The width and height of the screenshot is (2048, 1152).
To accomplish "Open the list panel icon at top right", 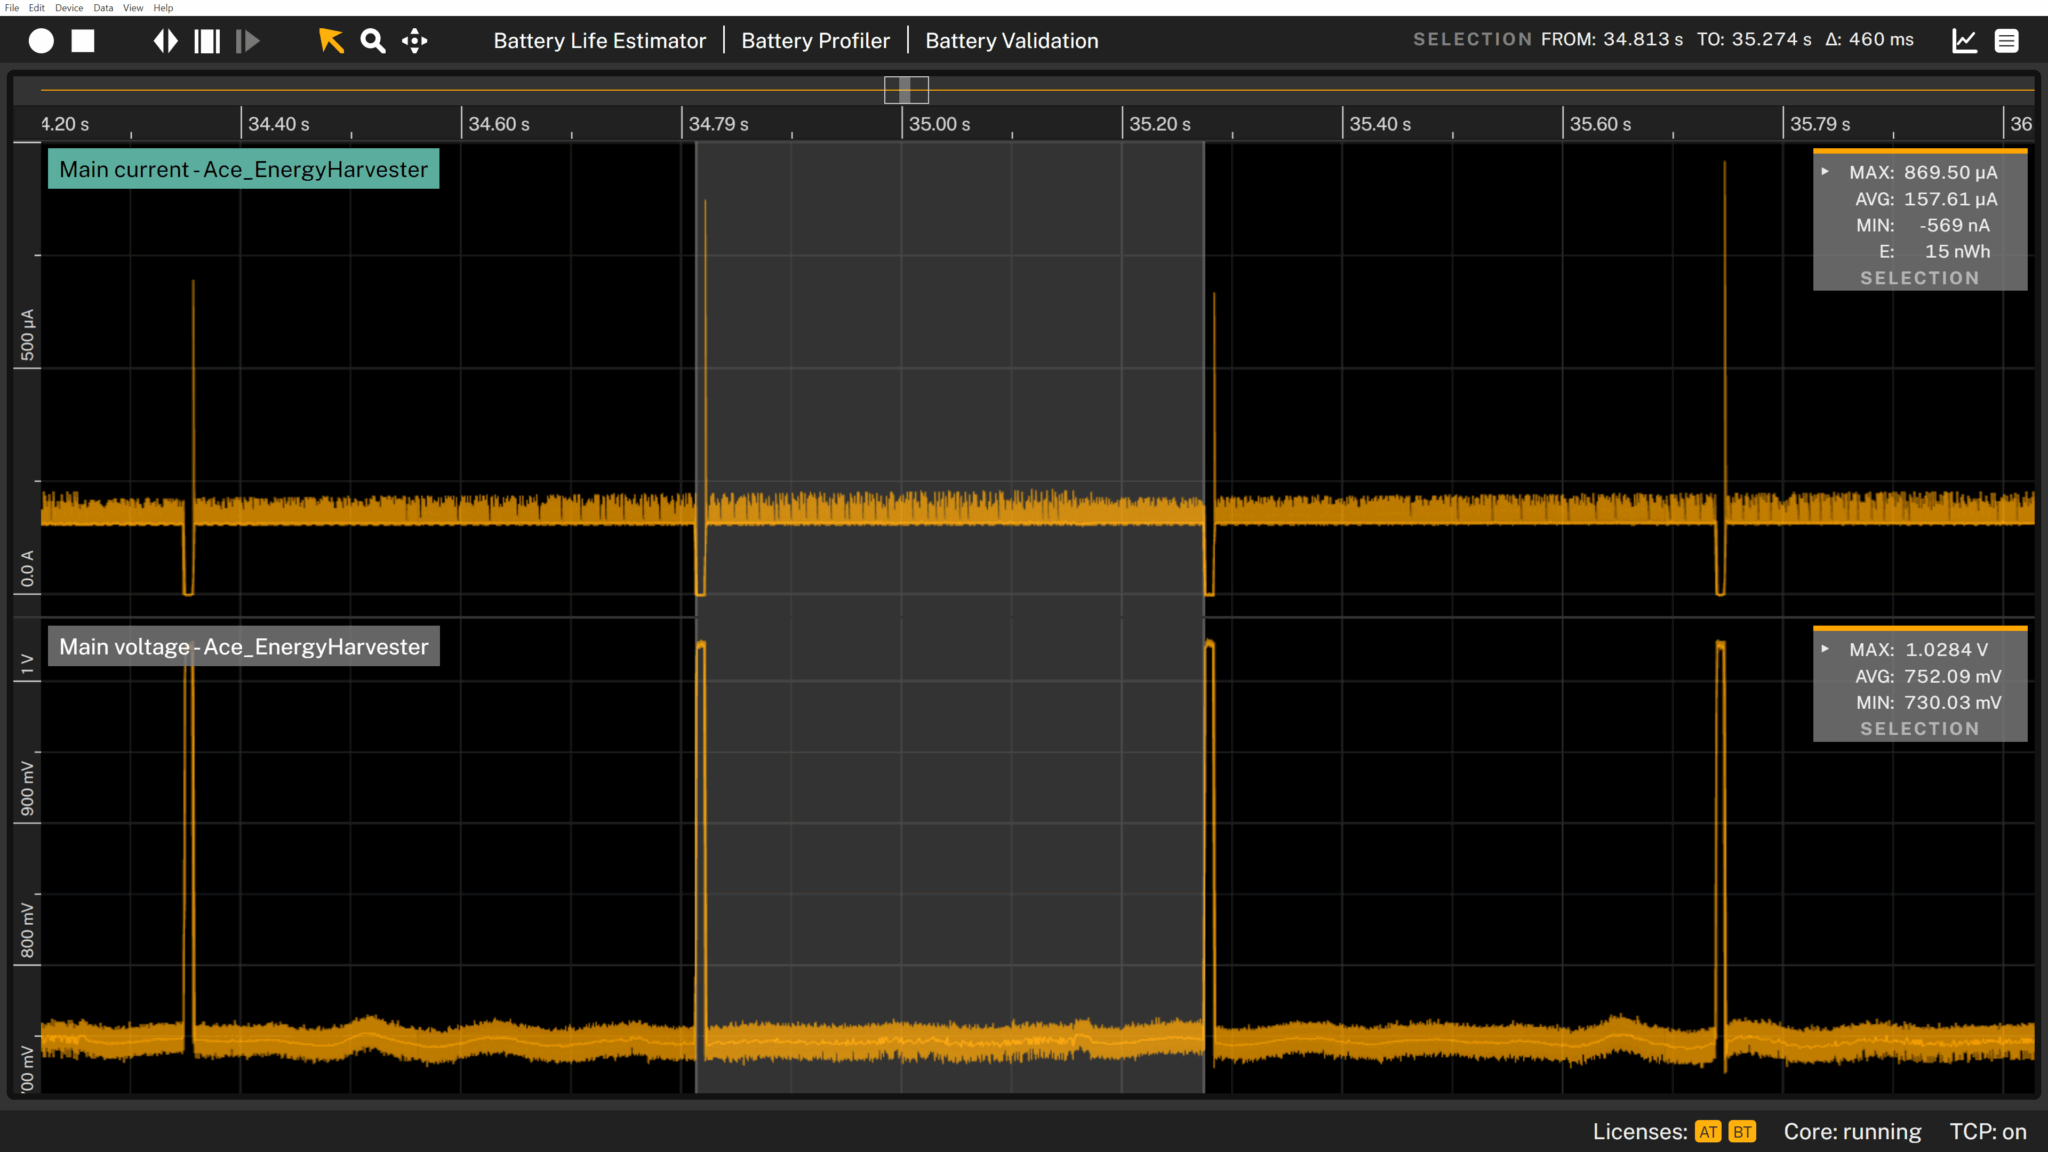I will (2006, 41).
